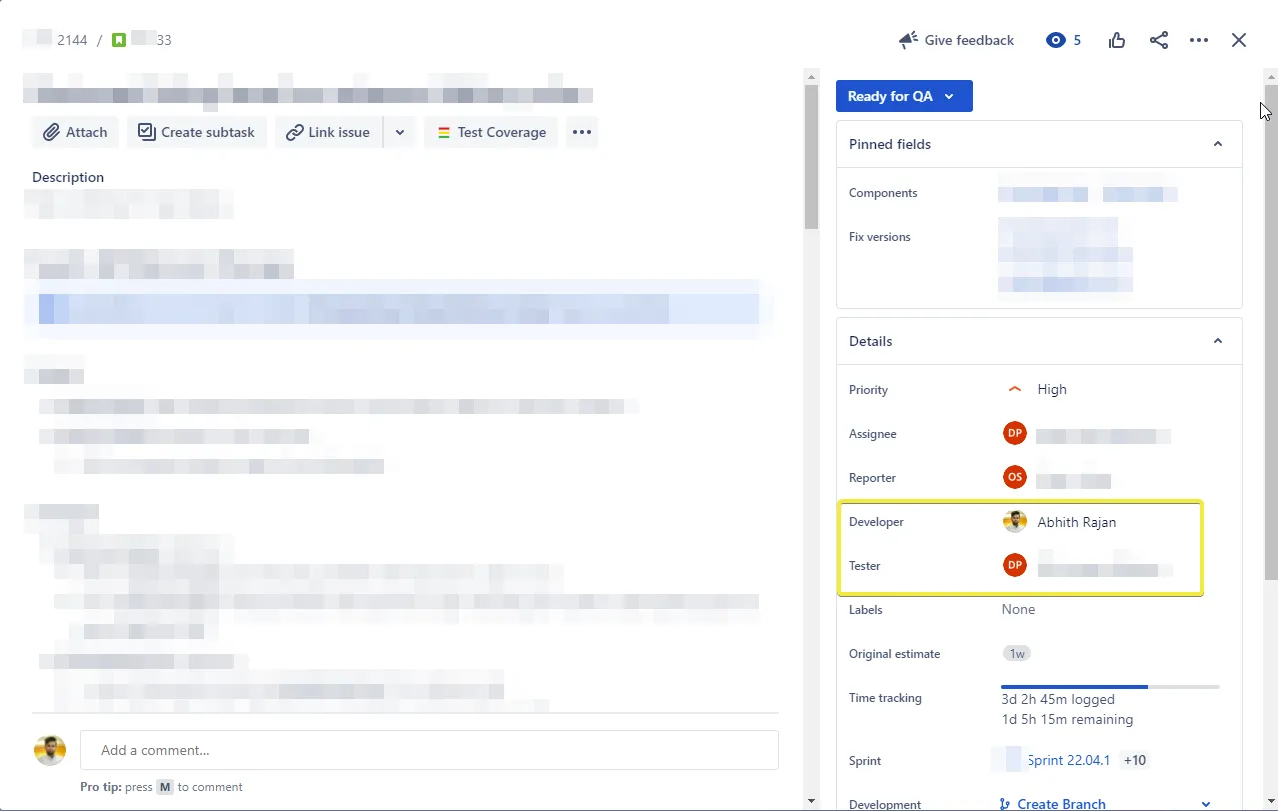Click Create subtask button
This screenshot has width=1278, height=811.
coord(197,132)
